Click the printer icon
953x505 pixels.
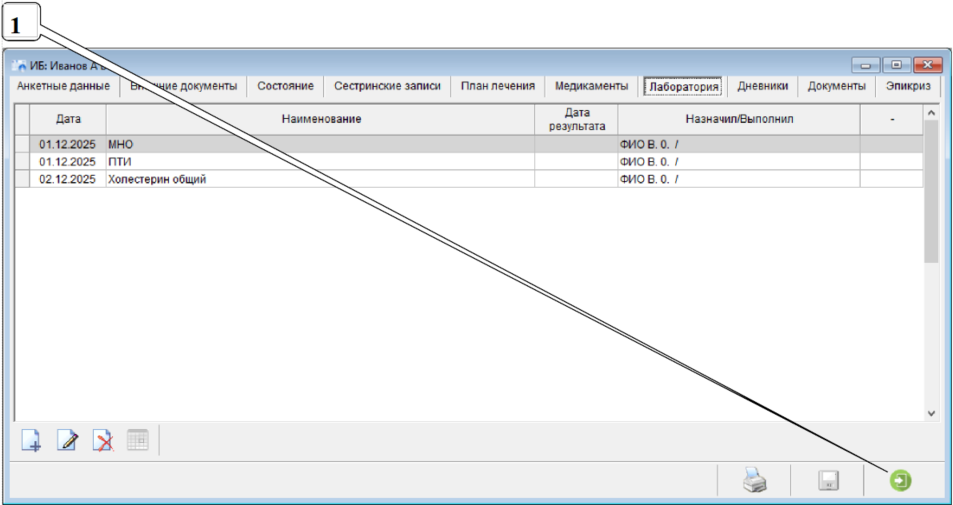[x=754, y=481]
